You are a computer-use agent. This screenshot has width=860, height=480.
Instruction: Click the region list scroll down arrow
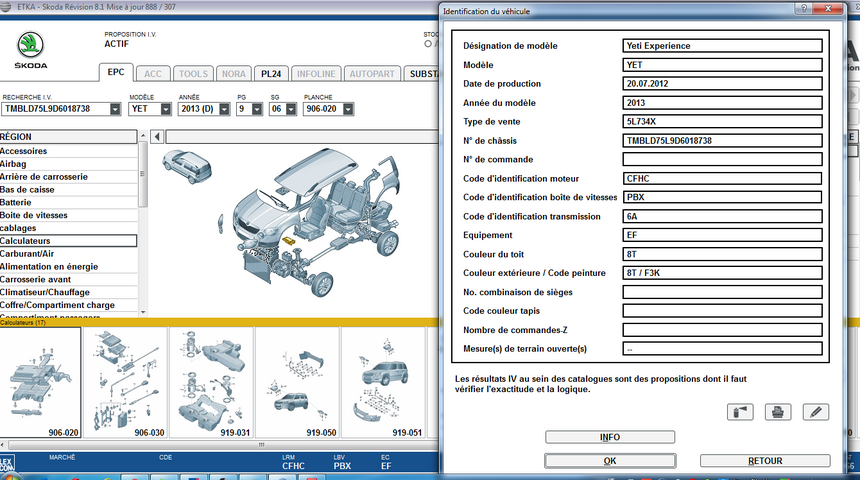pos(143,312)
